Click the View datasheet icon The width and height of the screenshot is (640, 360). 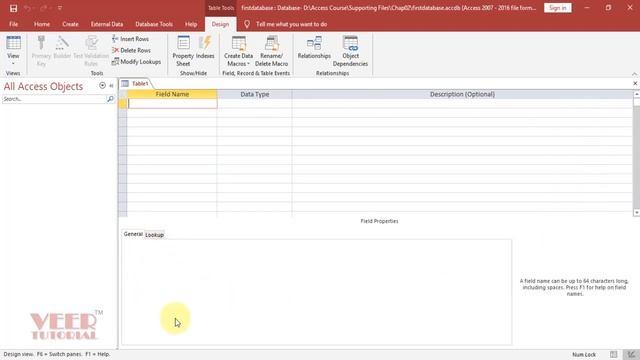pos(13,43)
